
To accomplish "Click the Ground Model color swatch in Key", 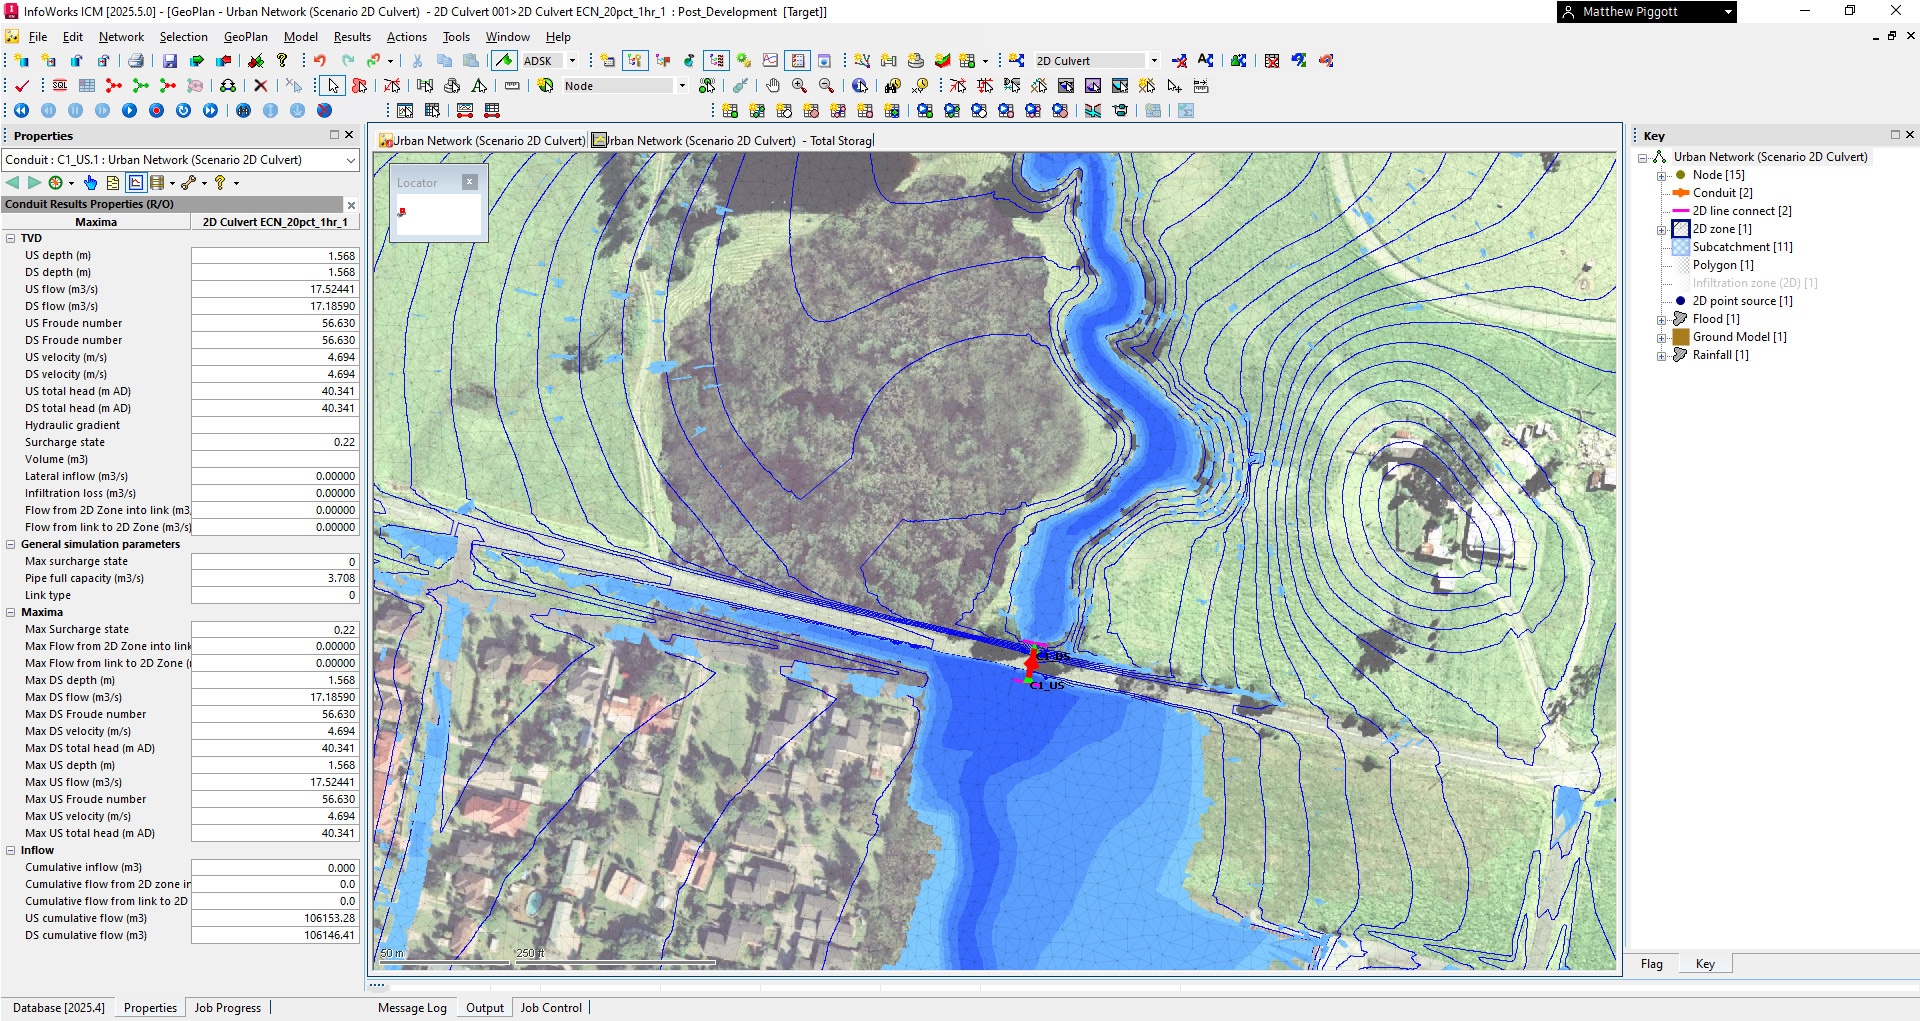I will (x=1681, y=337).
